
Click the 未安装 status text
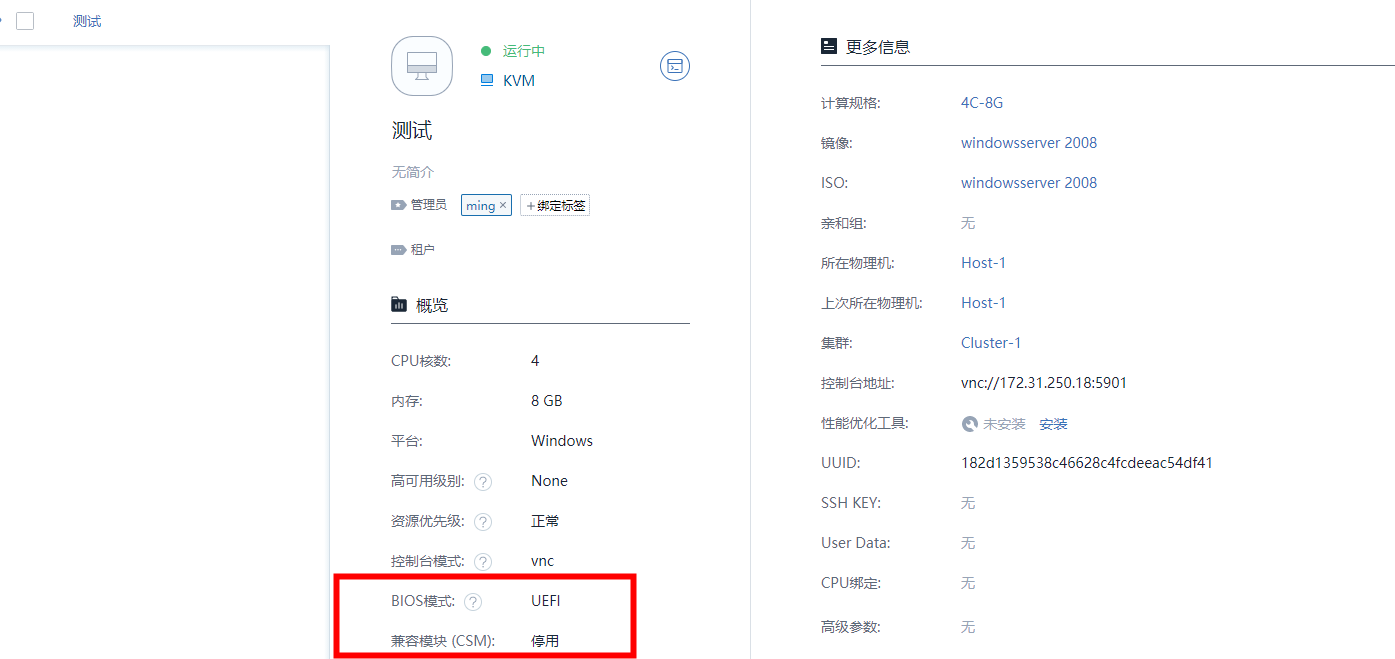(1004, 424)
